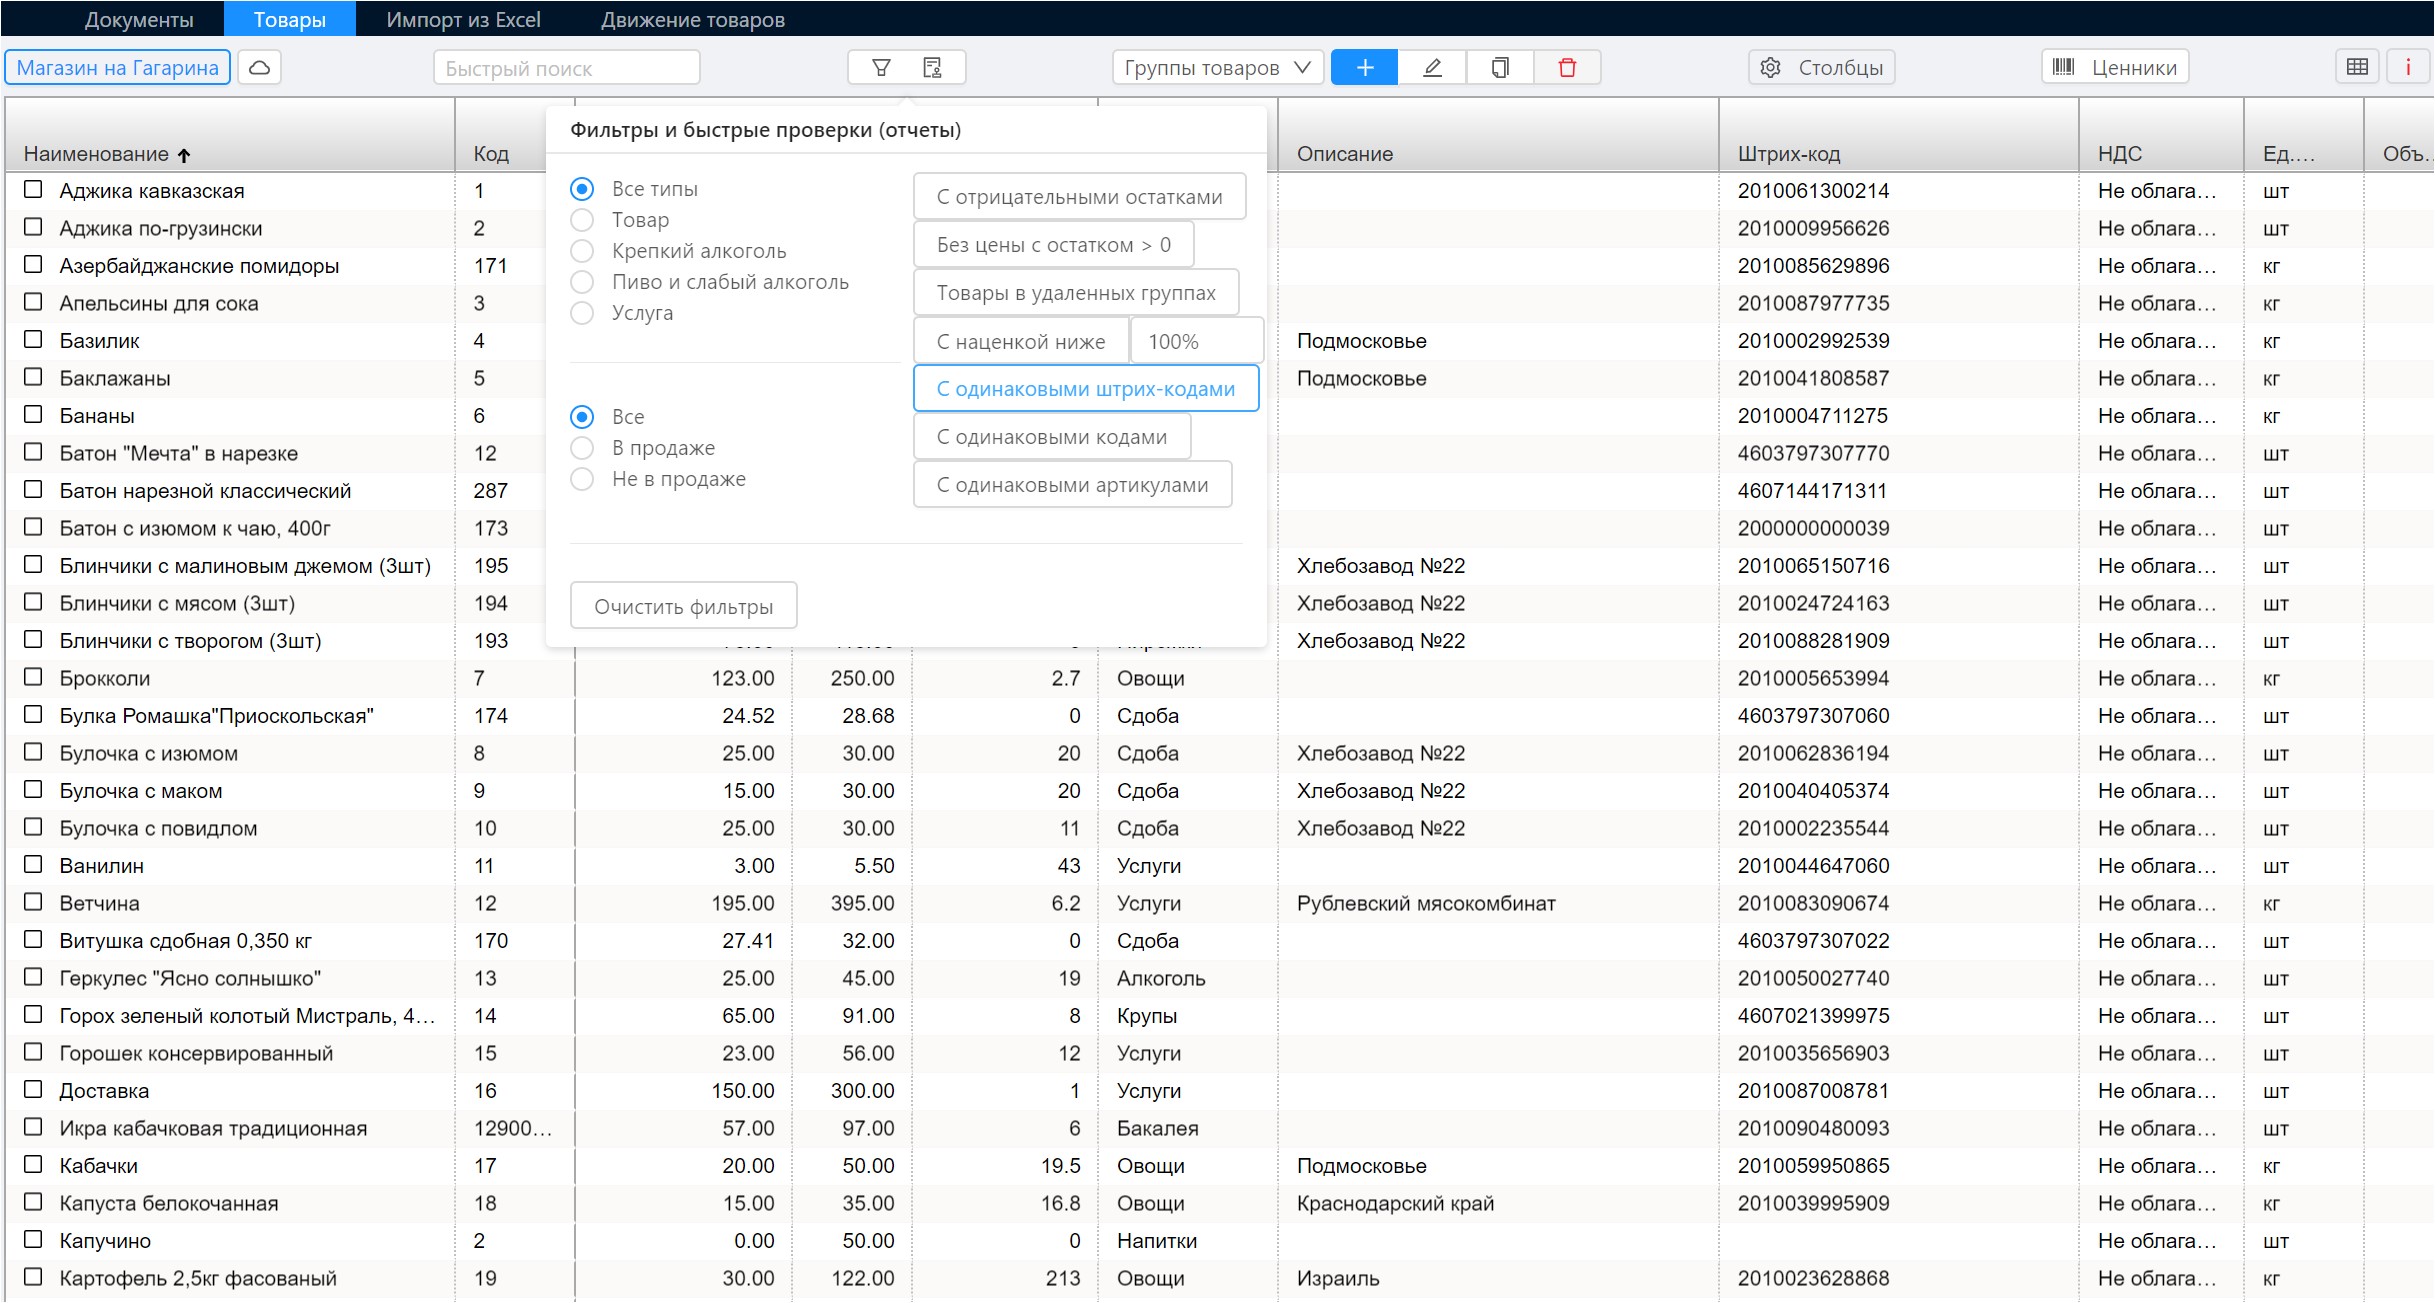The image size is (2435, 1303).
Task: Tick checkbox for Доставка row
Action: 33,1089
